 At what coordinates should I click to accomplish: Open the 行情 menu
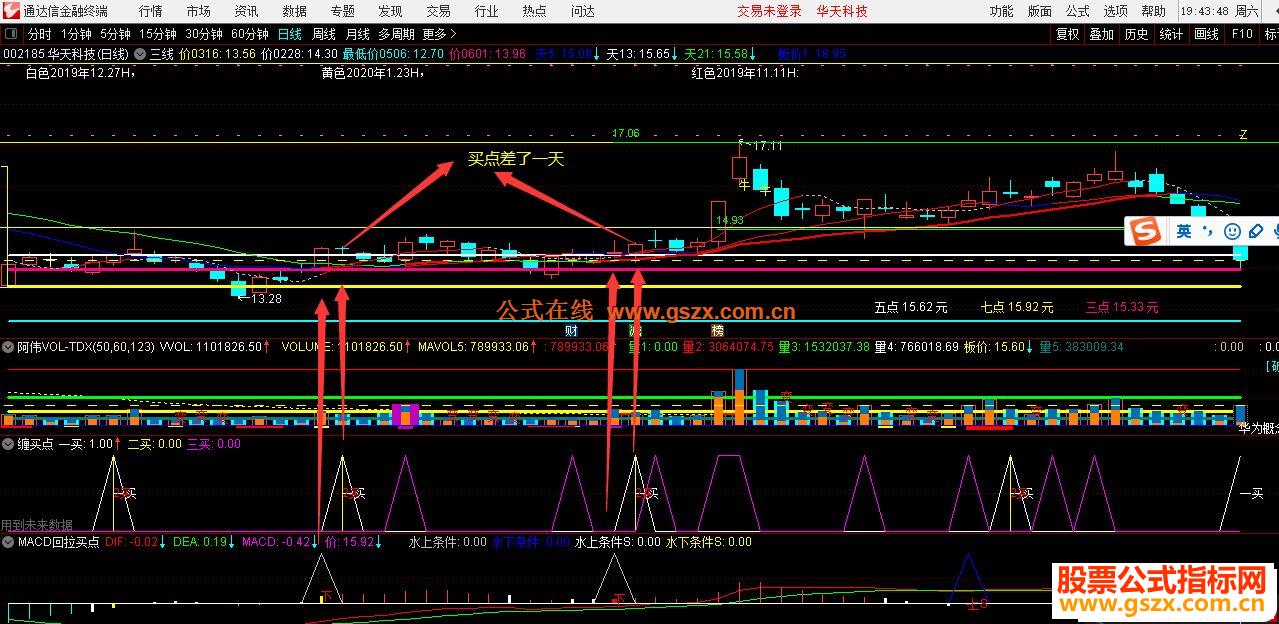click(x=151, y=11)
